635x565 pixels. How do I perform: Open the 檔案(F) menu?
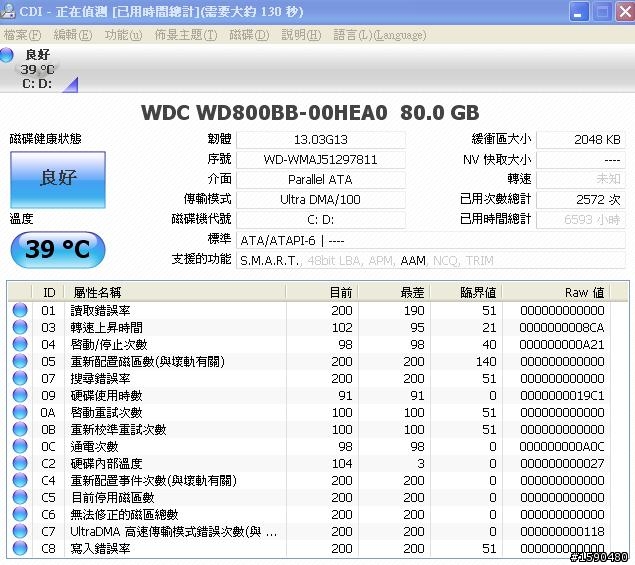tap(22, 35)
